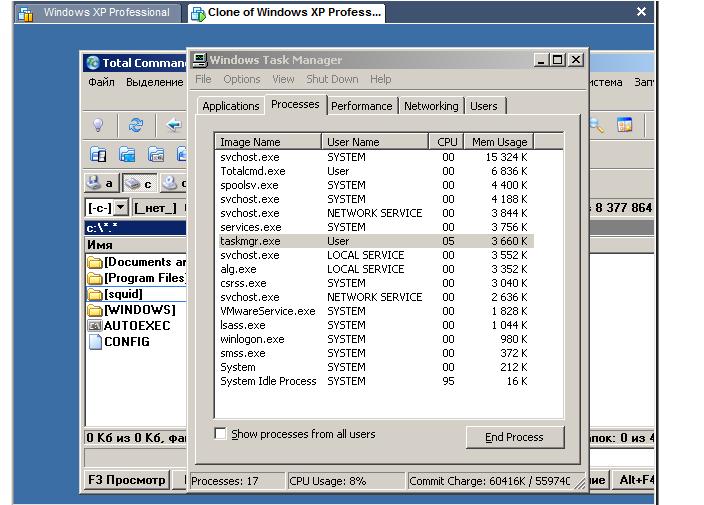704x505 pixels.
Task: Sort by Image Name column header
Action: pyautogui.click(x=268, y=142)
